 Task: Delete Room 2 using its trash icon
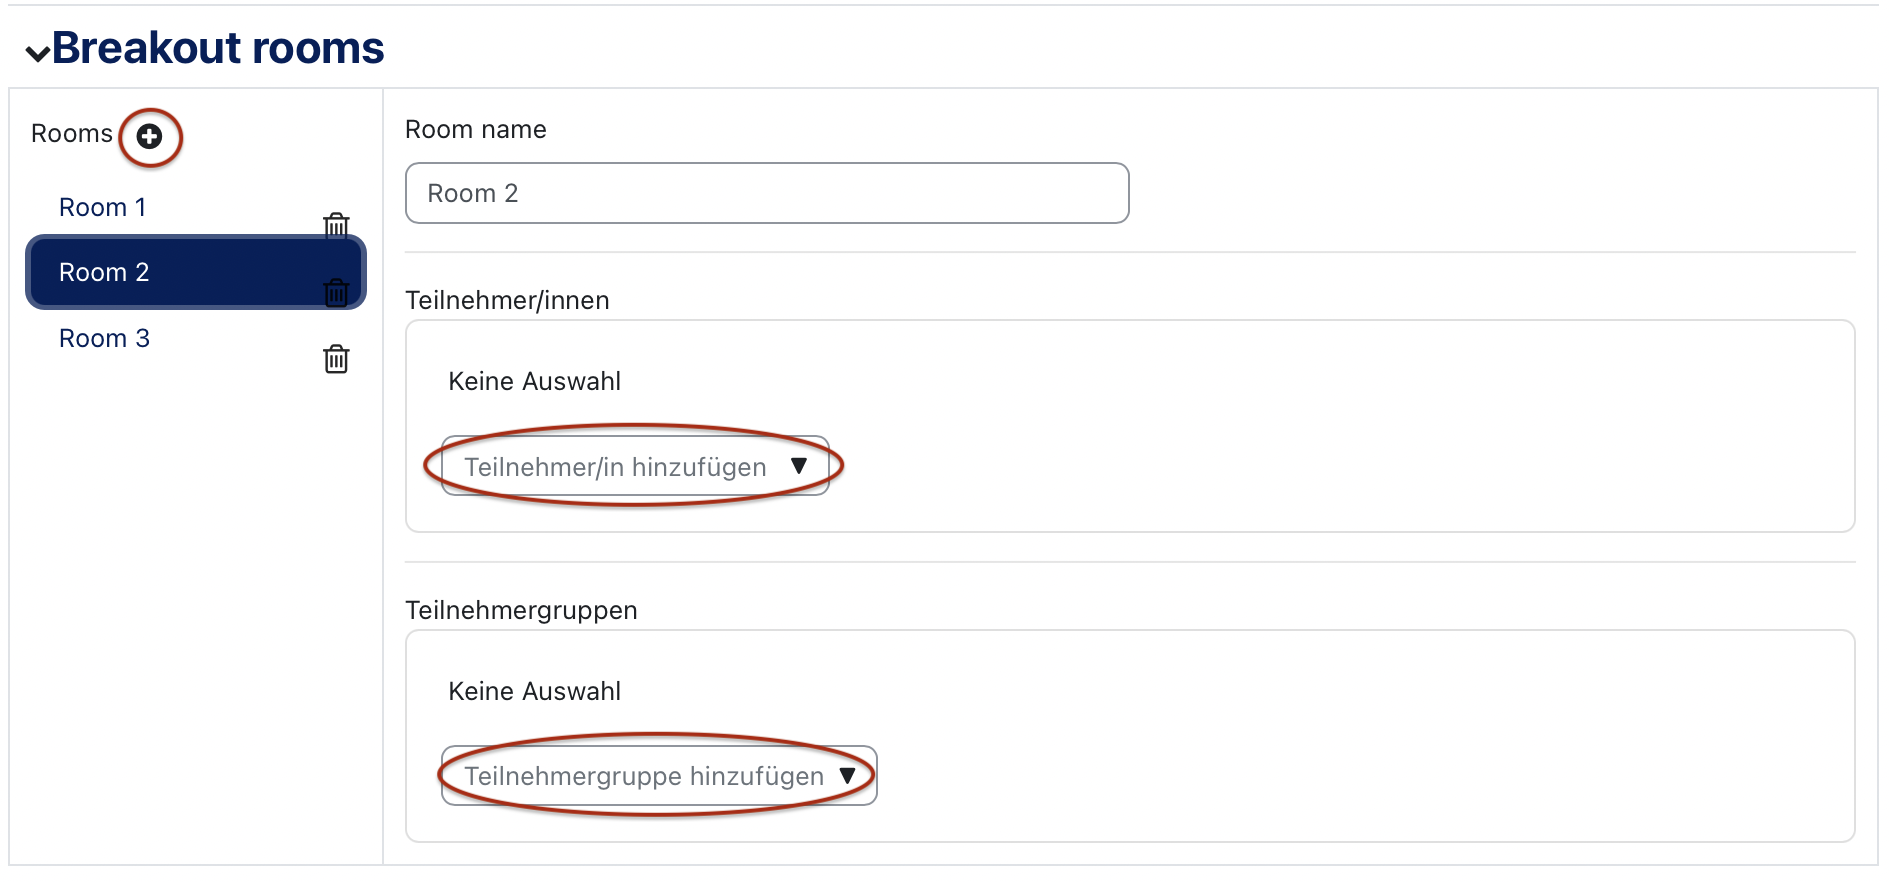pos(336,292)
